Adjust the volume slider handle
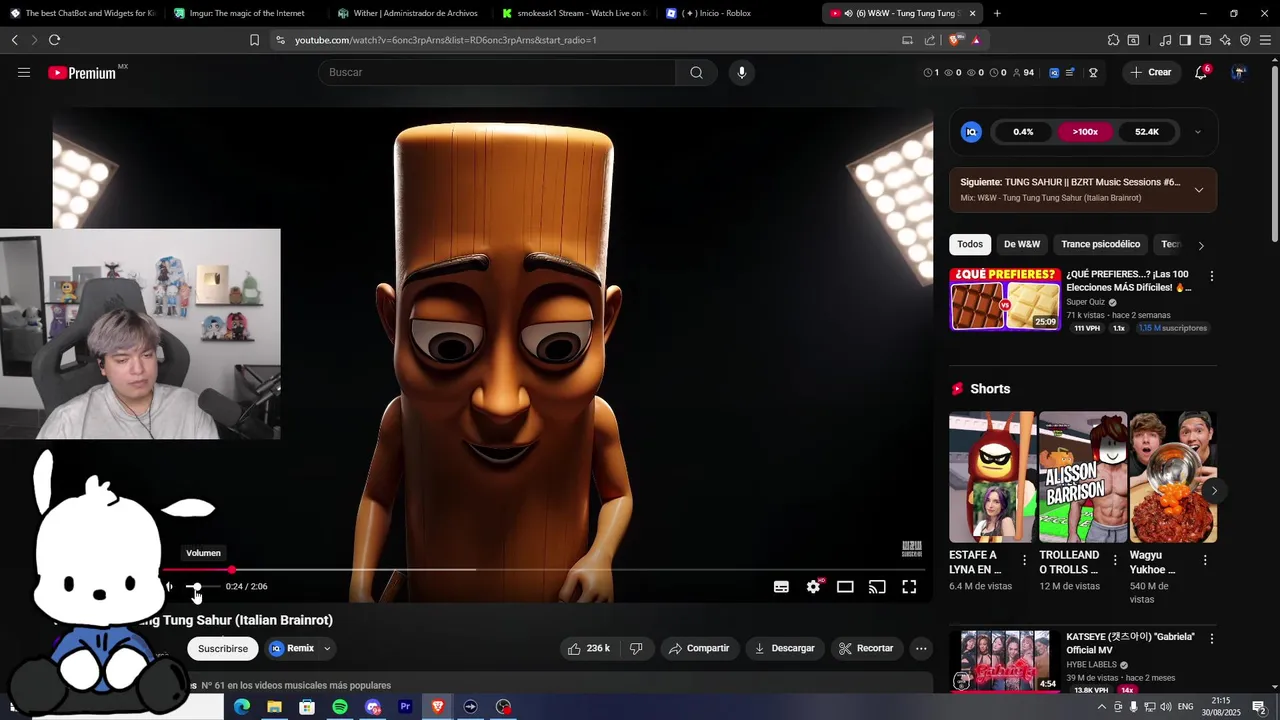 pos(196,587)
